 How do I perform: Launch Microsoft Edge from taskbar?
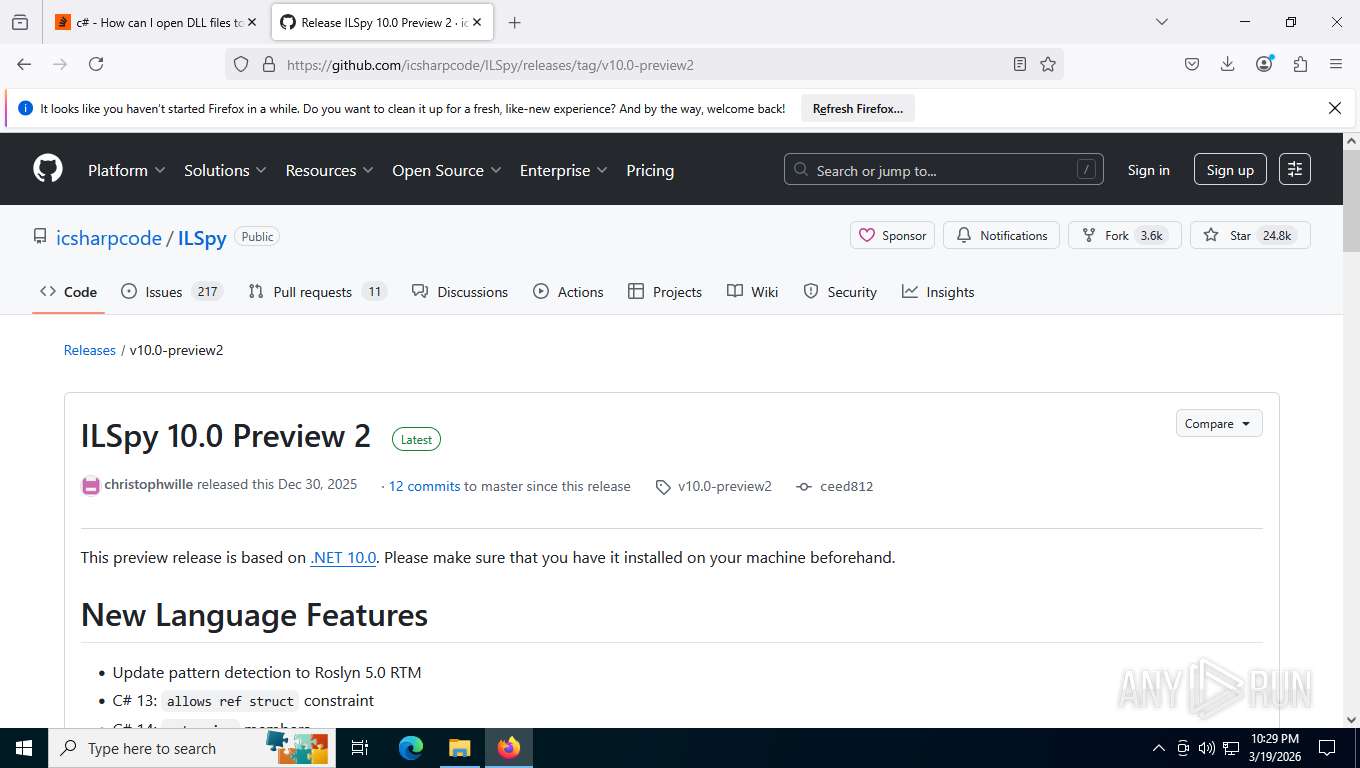[x=411, y=748]
